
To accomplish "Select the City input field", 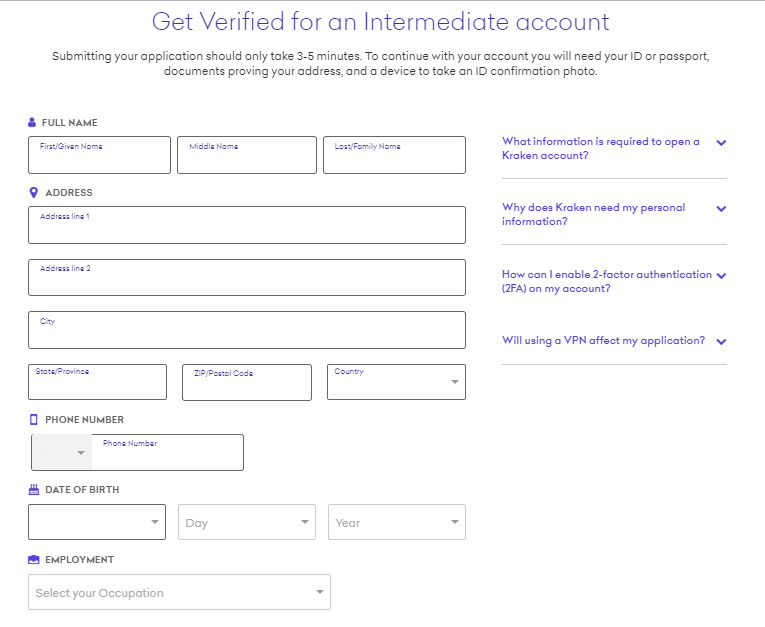I will pos(247,330).
